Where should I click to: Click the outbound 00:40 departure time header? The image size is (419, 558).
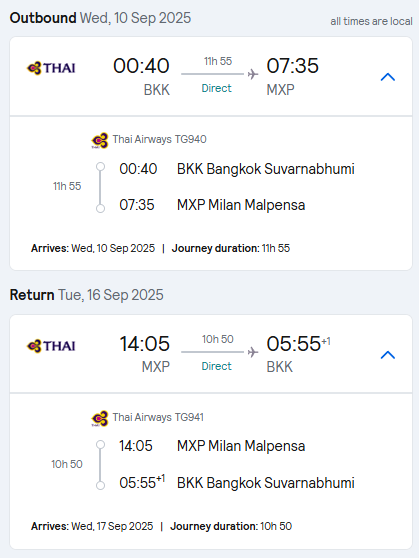coord(141,66)
